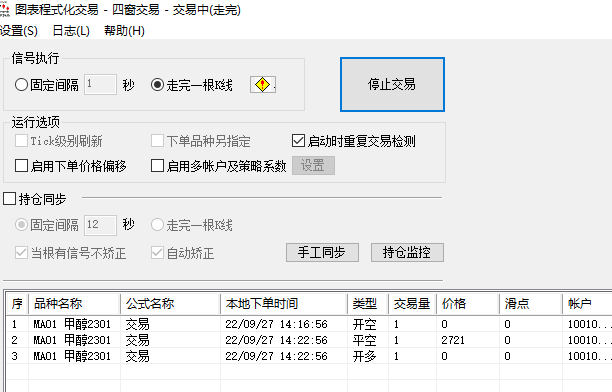Select 走完一根K线 radio in 信号执行
Screen dimensions: 612x392
tap(157, 85)
